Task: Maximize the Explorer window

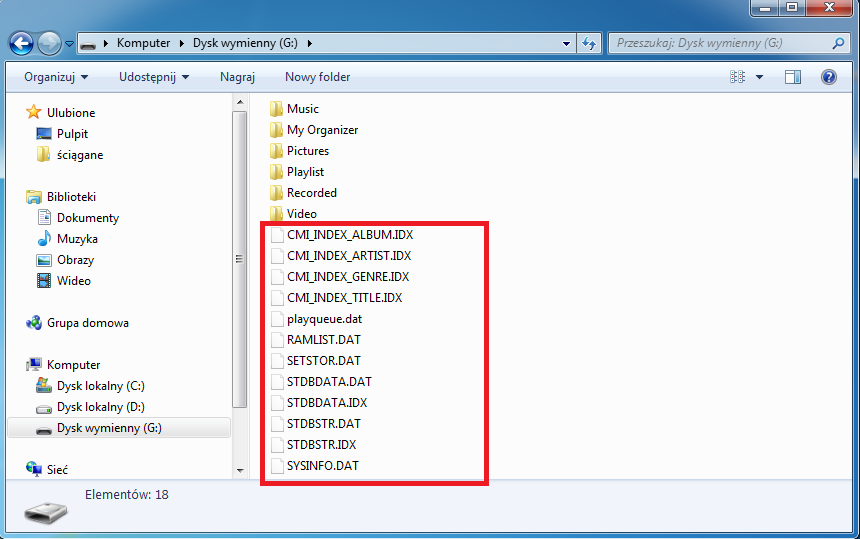Action: 791,8
